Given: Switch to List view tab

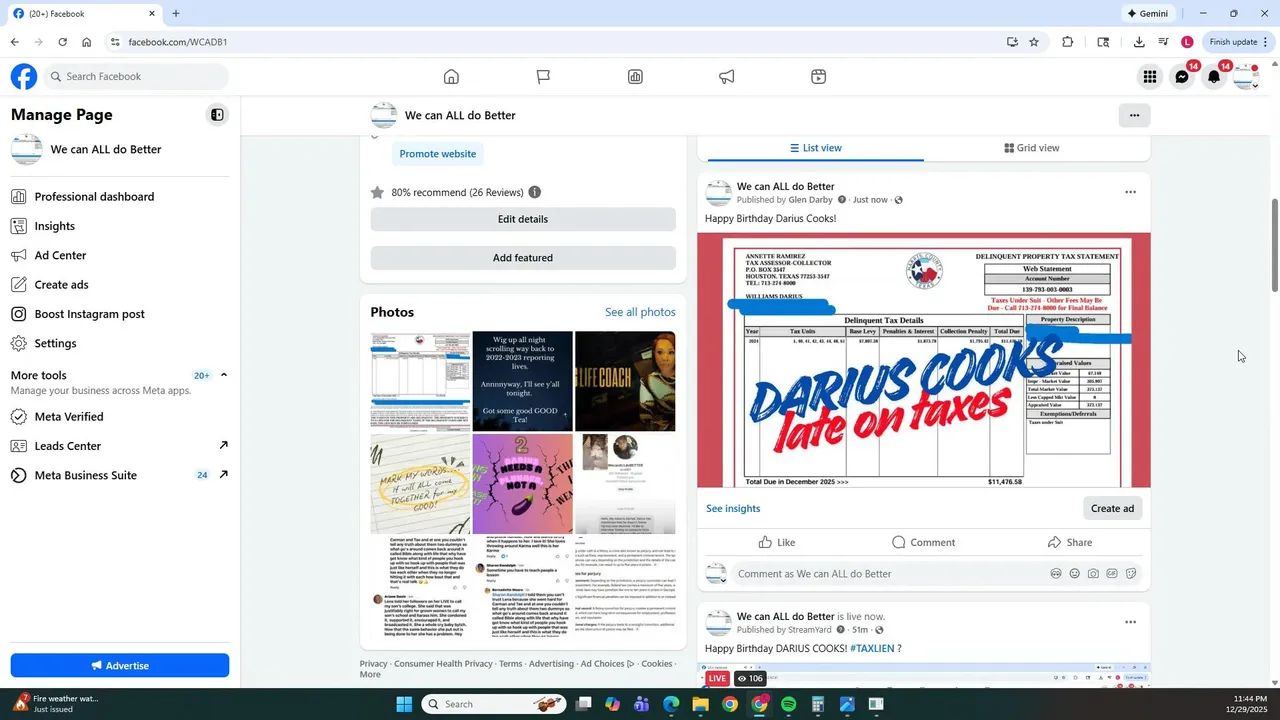Looking at the screenshot, I should click(816, 148).
